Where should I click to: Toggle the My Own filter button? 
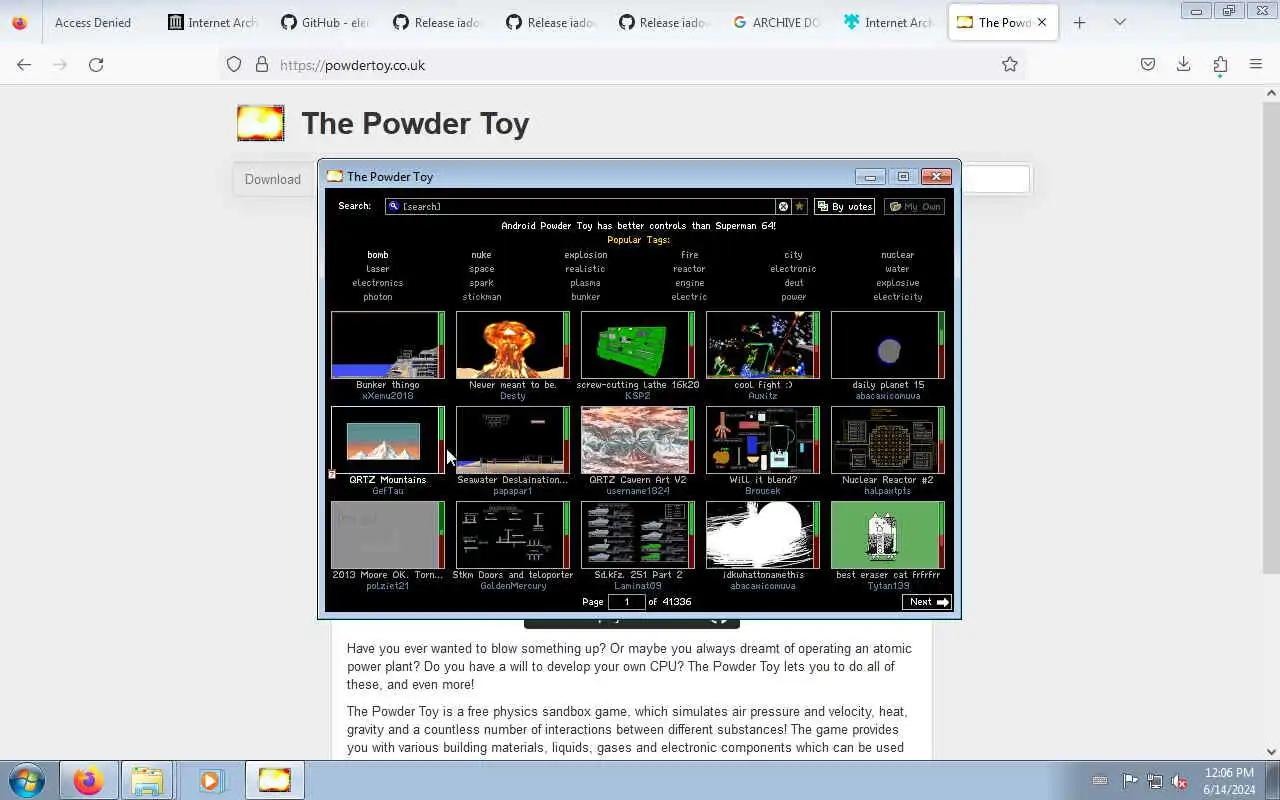coord(915,206)
